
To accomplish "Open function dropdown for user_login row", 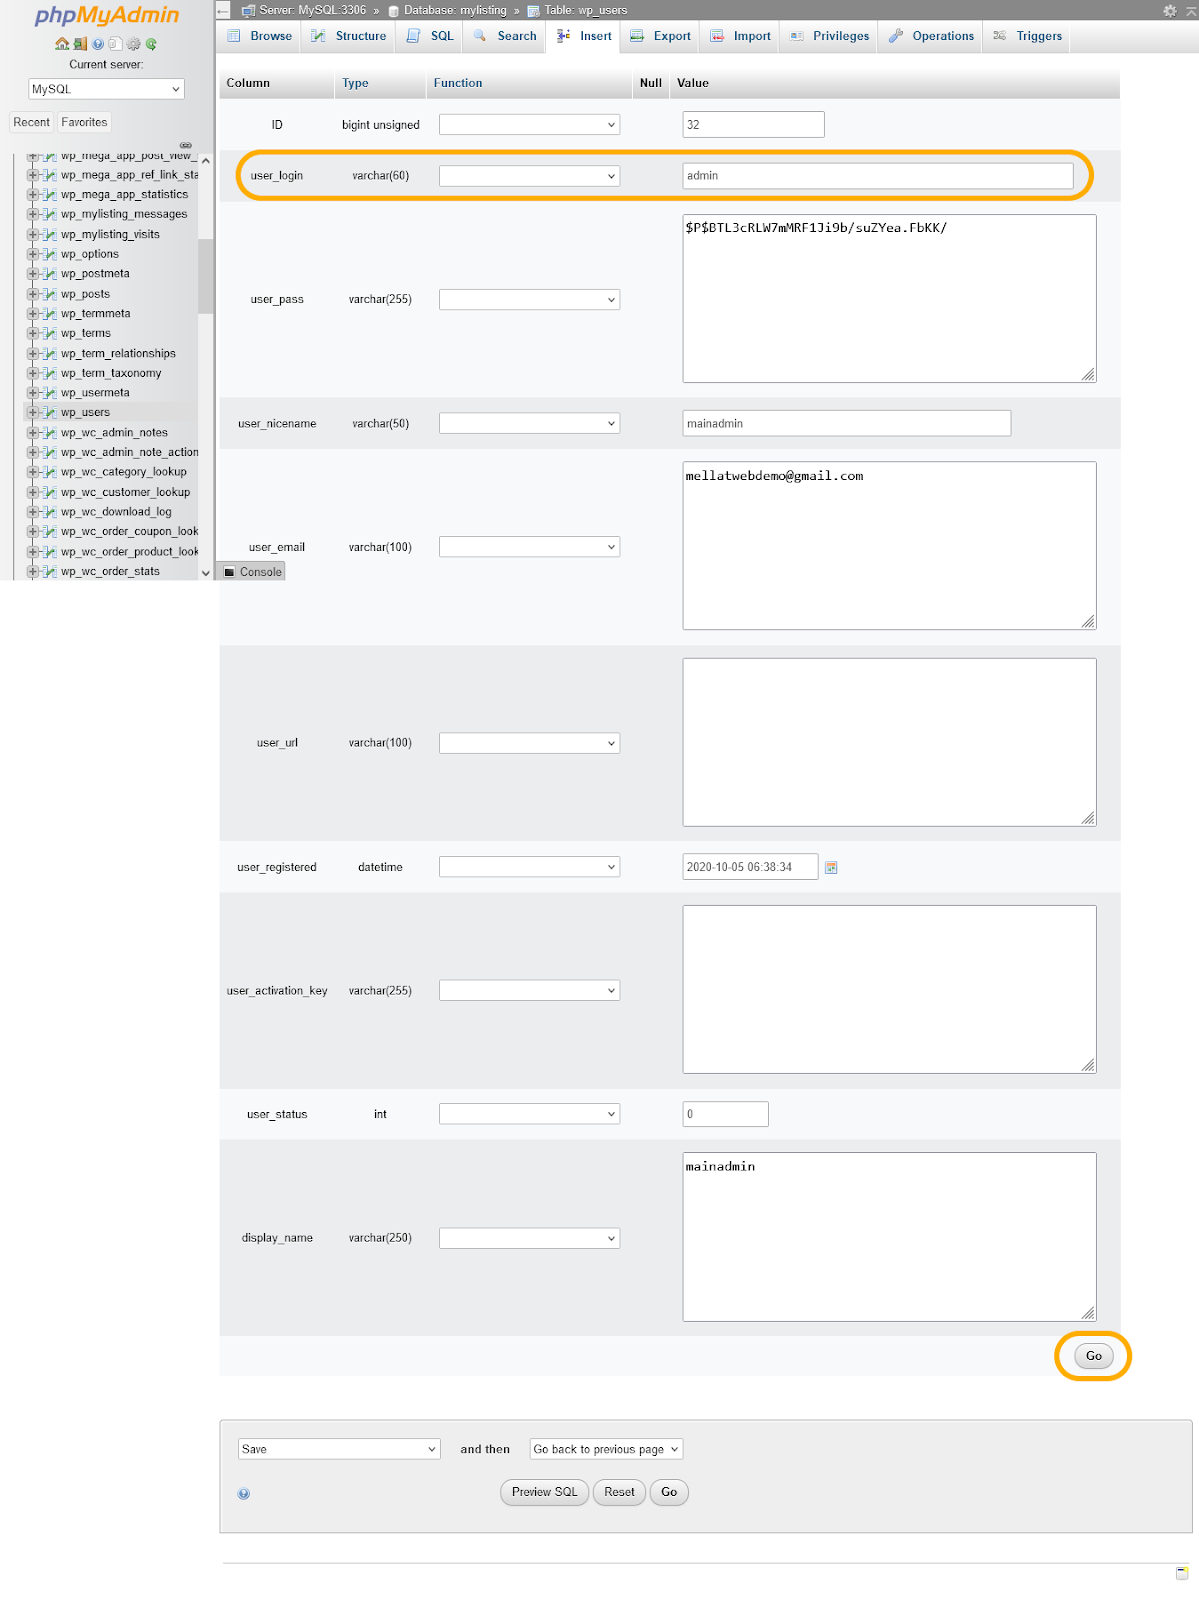I will tap(529, 176).
